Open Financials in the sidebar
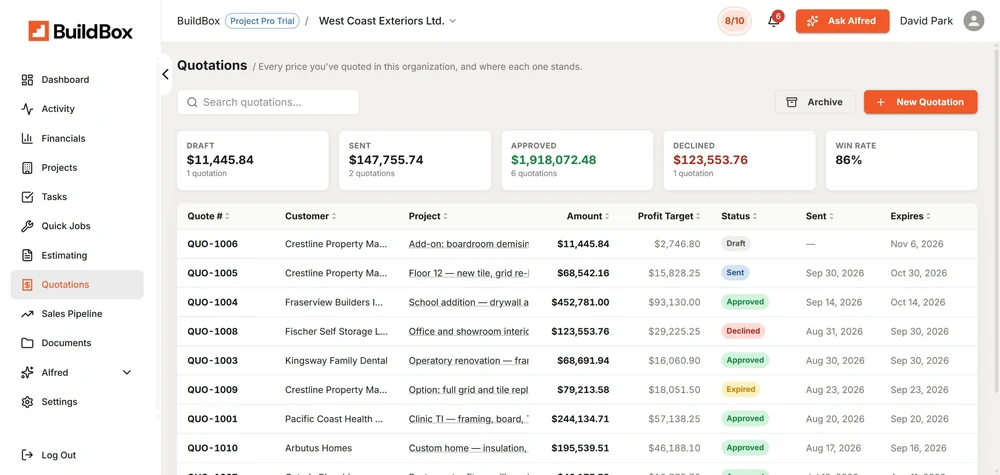The height and width of the screenshot is (475, 1000). 77,138
